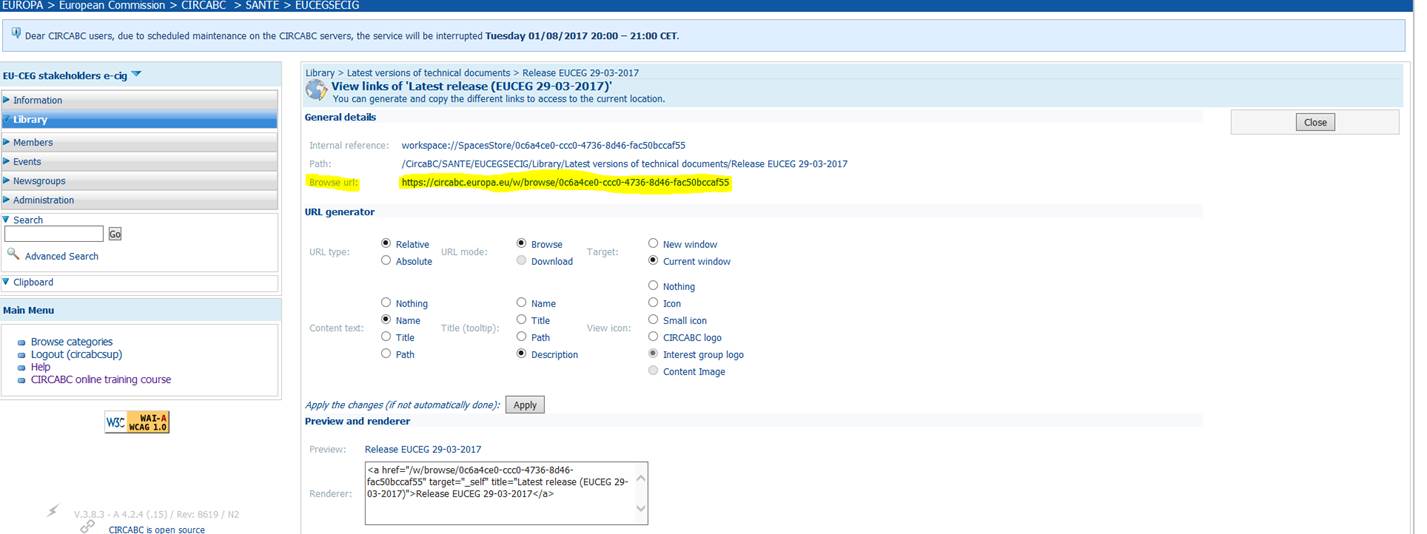Click the CIRCABC is open source link

click(x=157, y=529)
